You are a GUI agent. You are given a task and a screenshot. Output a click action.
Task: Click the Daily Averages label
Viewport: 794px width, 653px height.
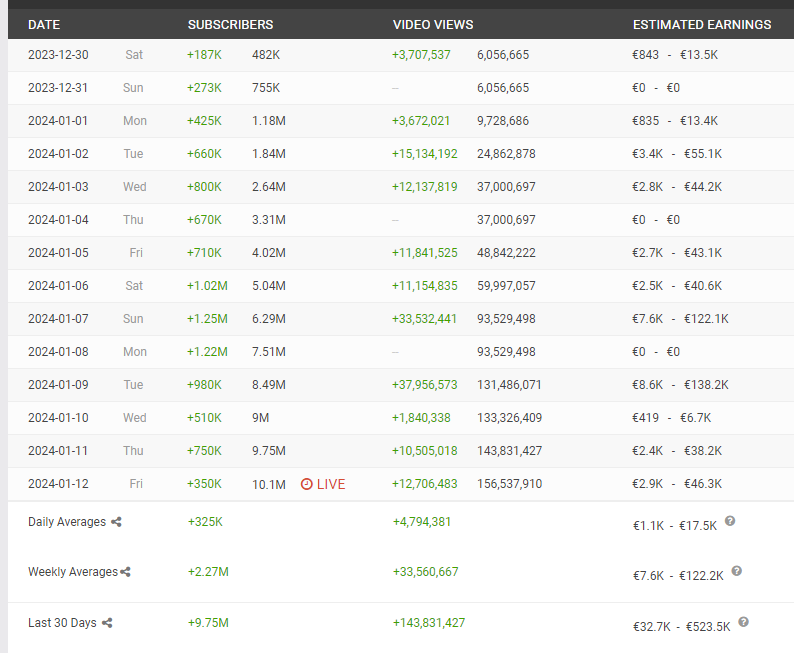tap(67, 522)
